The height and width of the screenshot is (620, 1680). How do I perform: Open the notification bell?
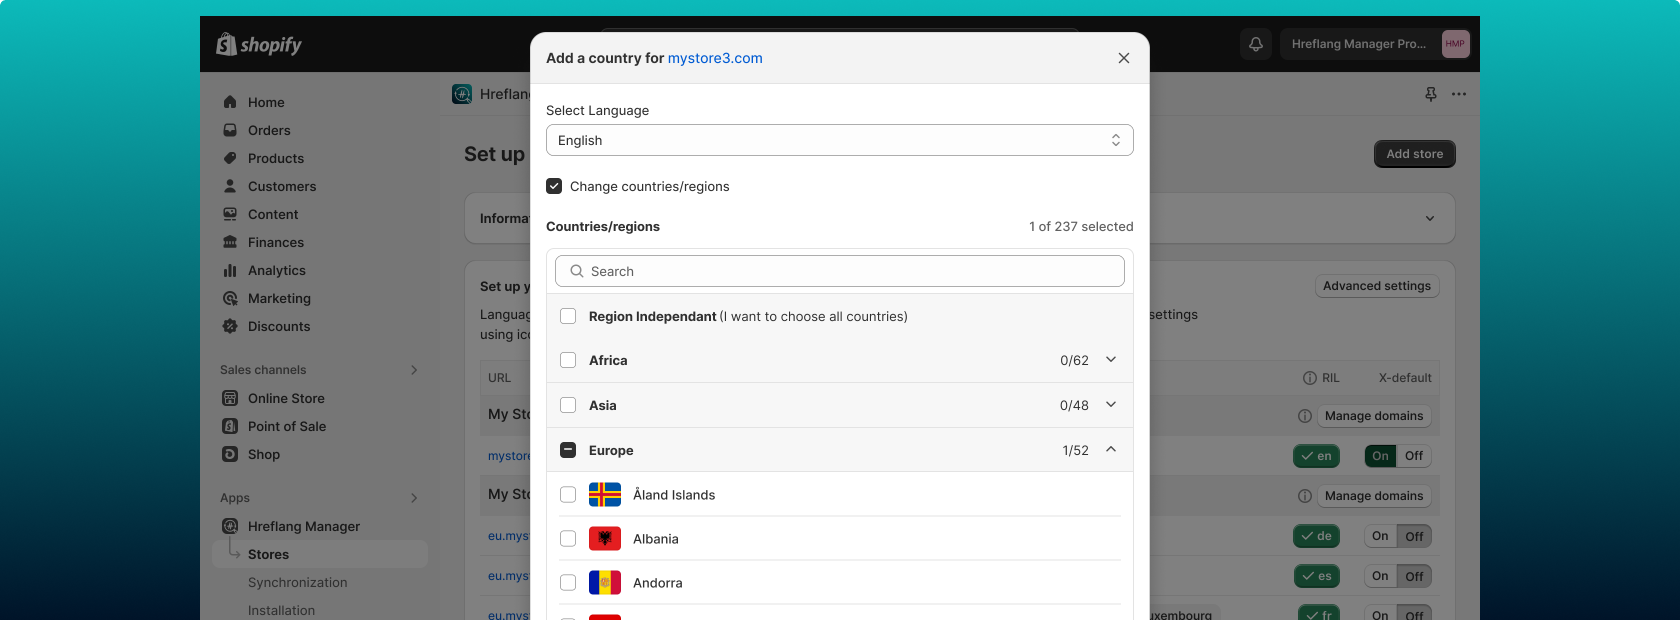point(1255,43)
